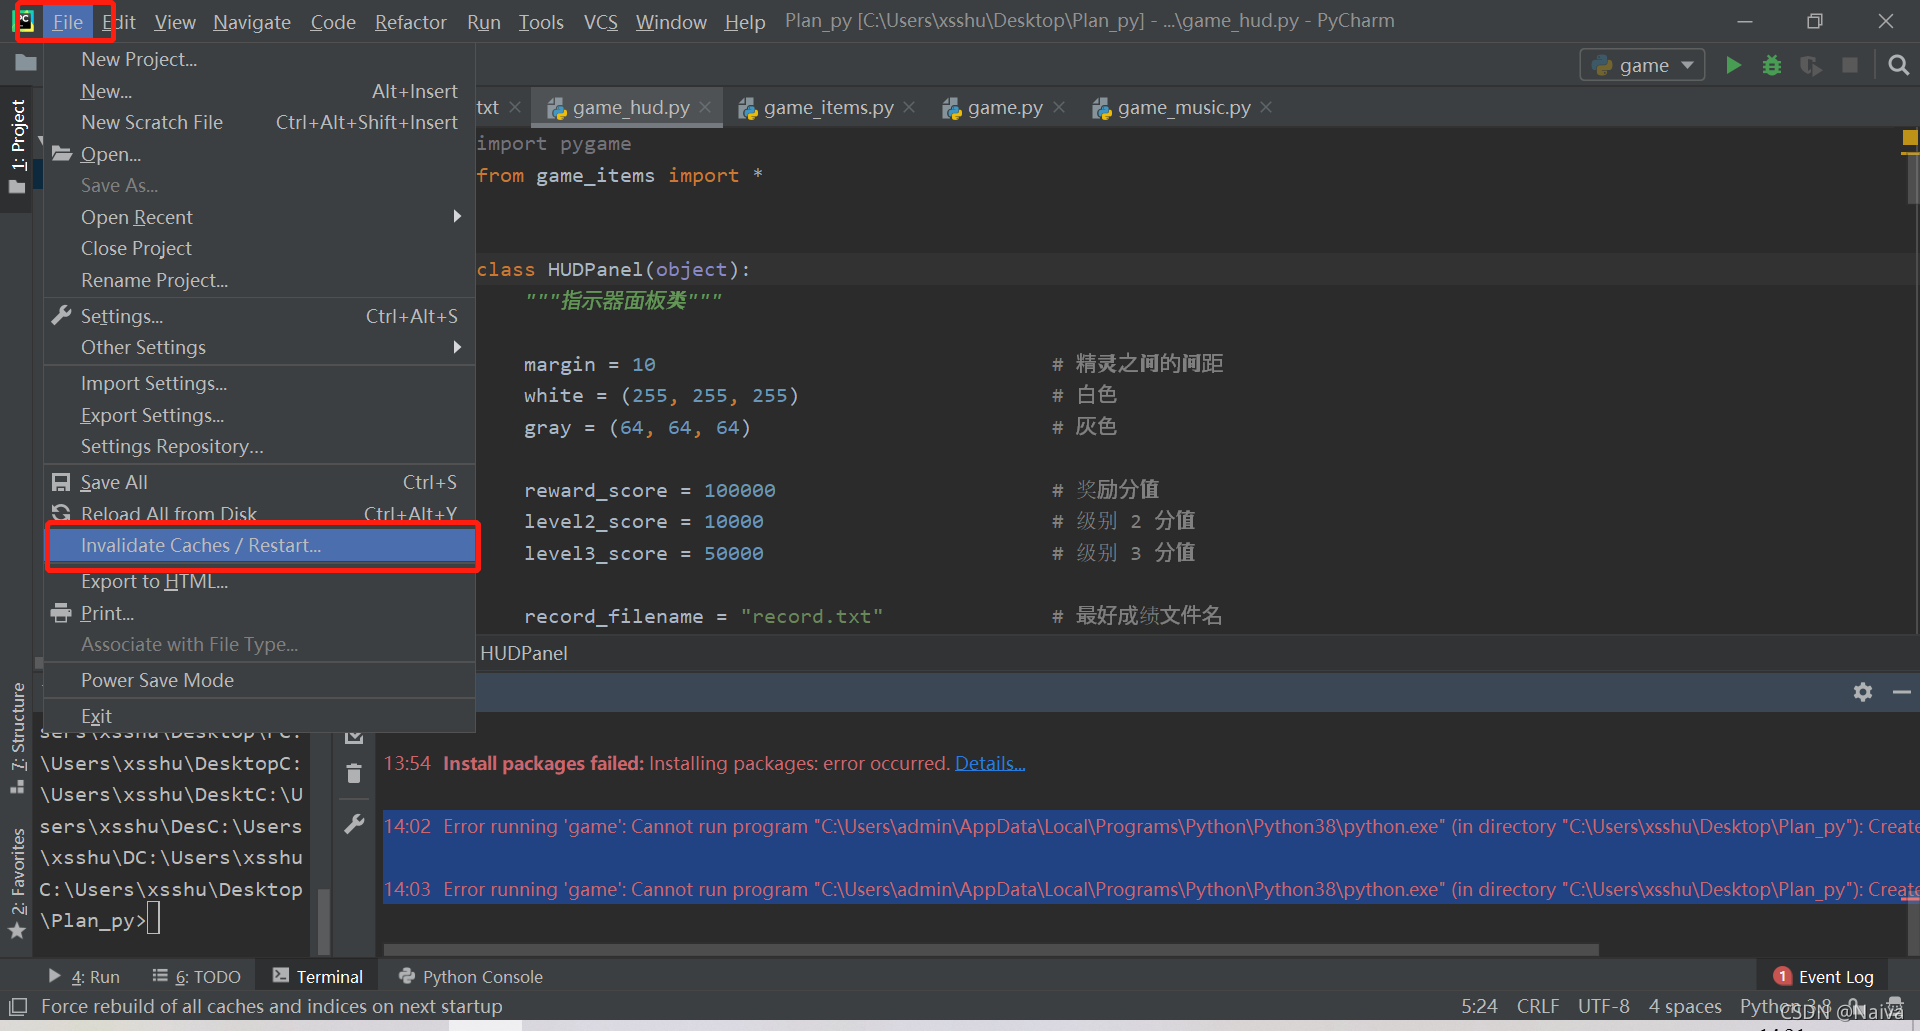This screenshot has height=1031, width=1920.
Task: Click Reload All from Disk menu item
Action: pyautogui.click(x=260, y=512)
